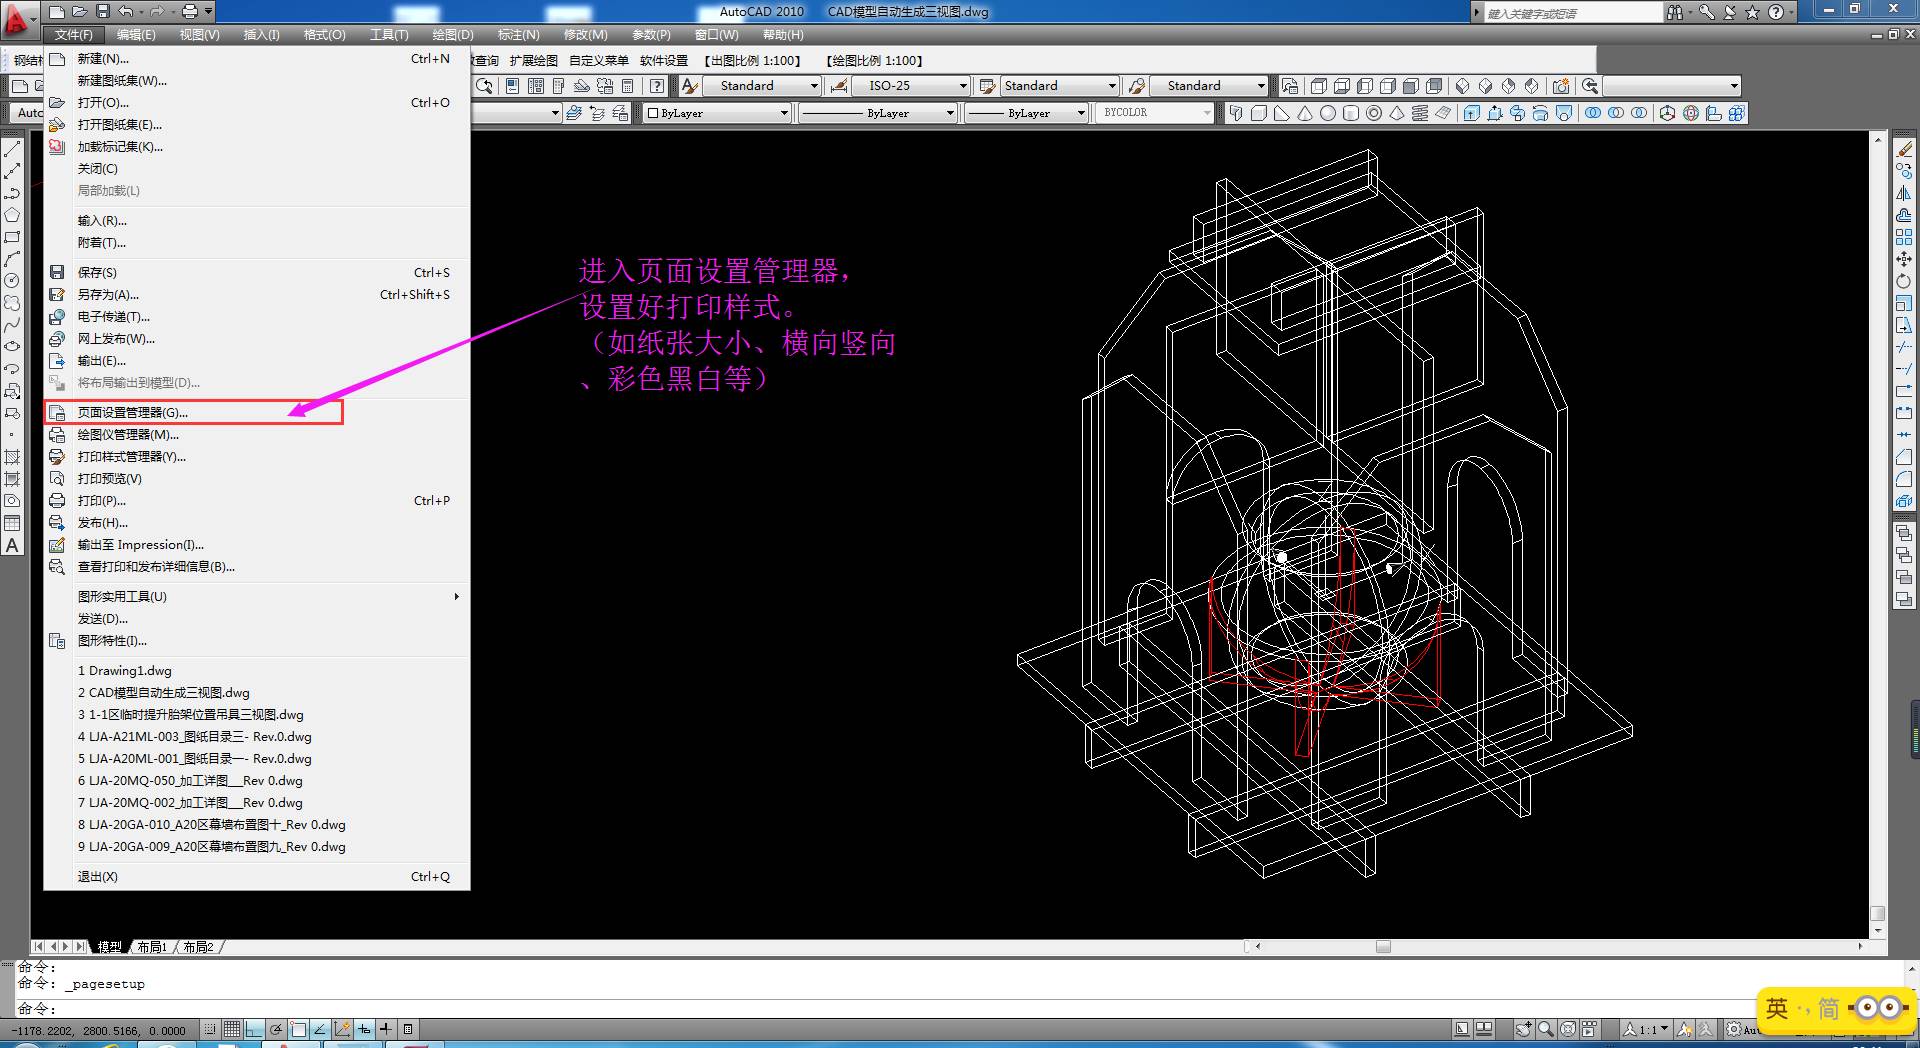Switch to the 布局1 layout tab
1920x1048 pixels.
[152, 947]
